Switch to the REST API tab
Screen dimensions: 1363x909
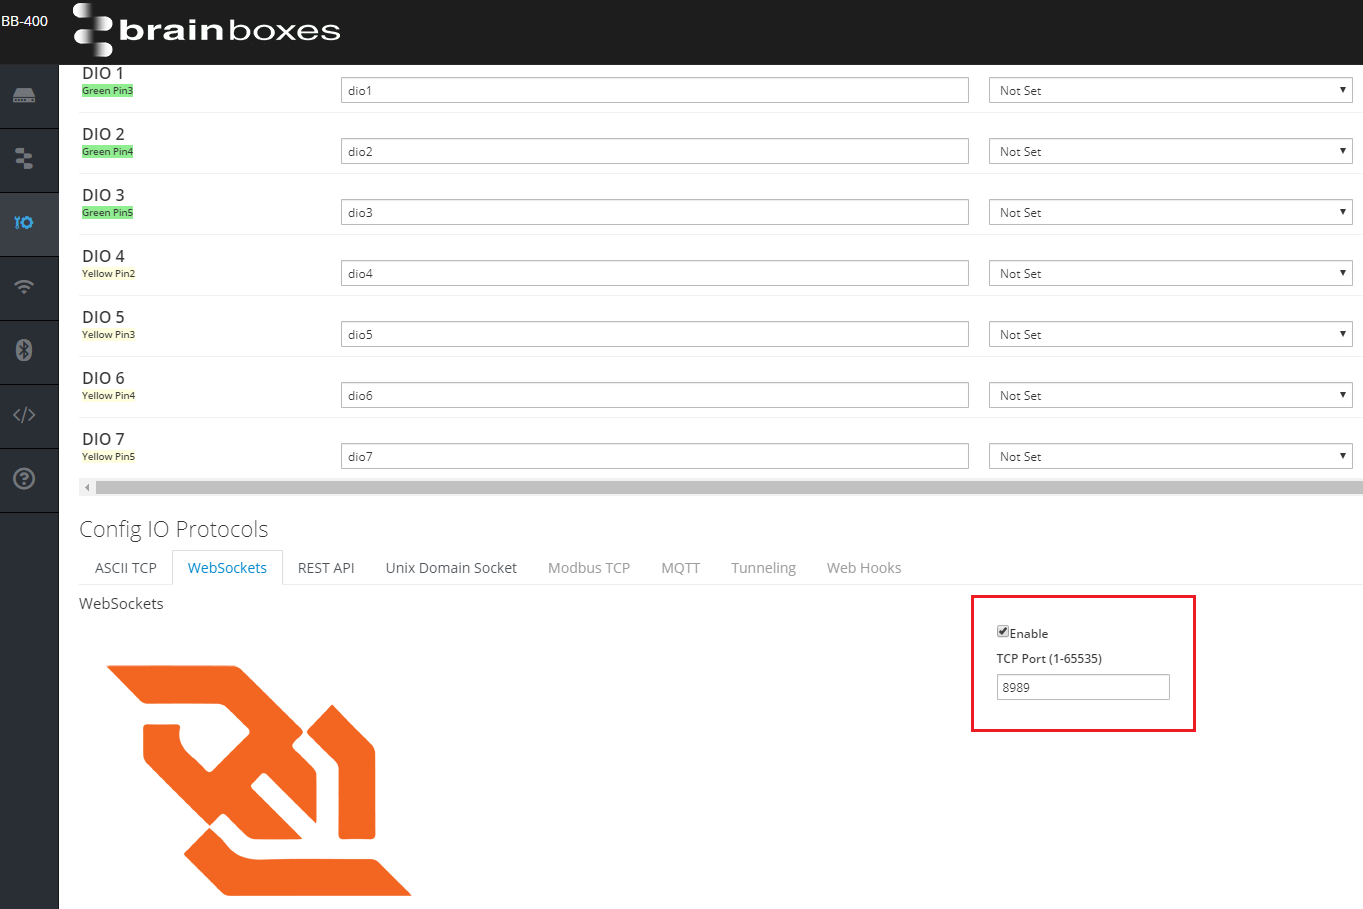pos(326,568)
